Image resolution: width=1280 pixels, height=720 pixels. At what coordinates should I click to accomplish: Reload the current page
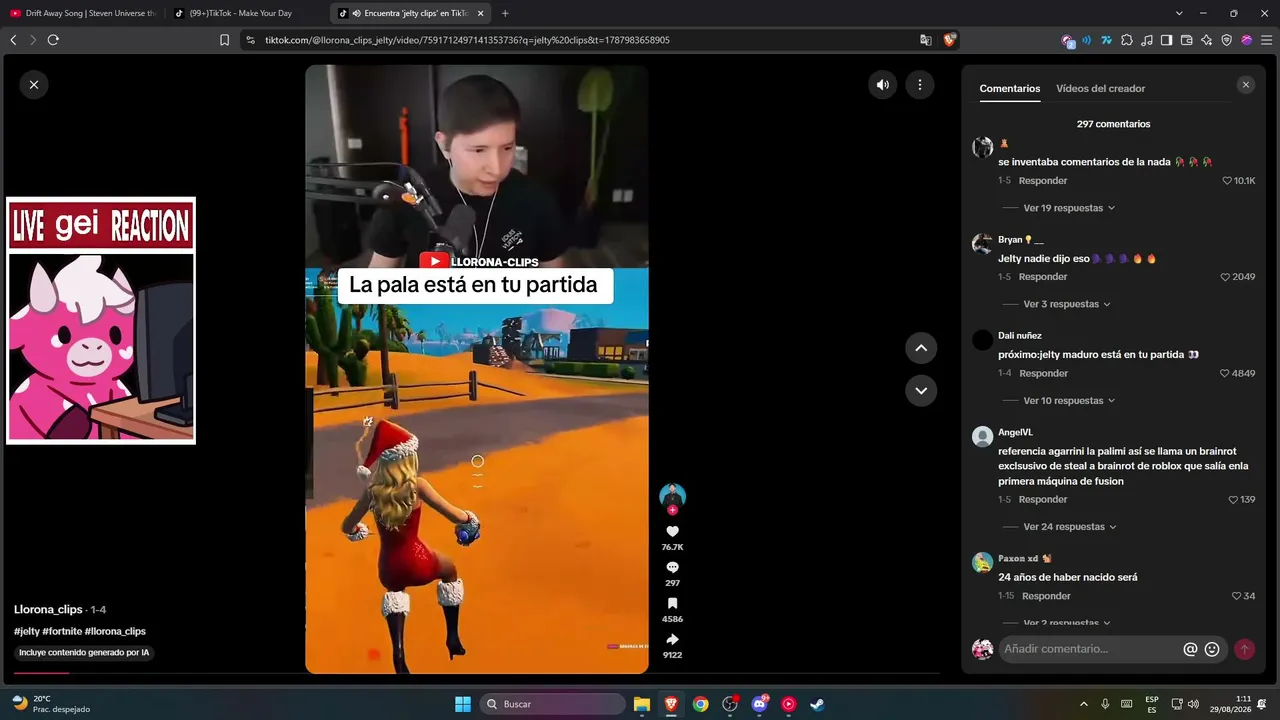pos(53,40)
